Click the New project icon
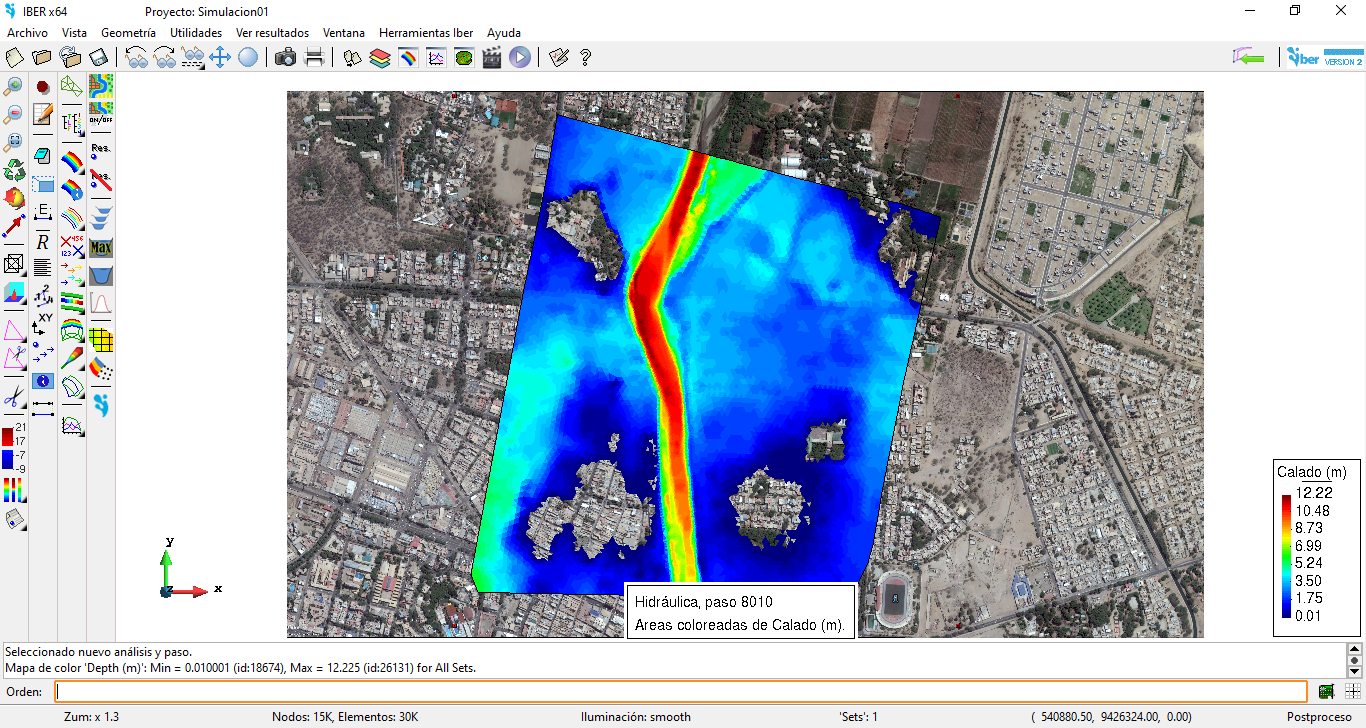This screenshot has height=728, width=1366. pos(14,57)
